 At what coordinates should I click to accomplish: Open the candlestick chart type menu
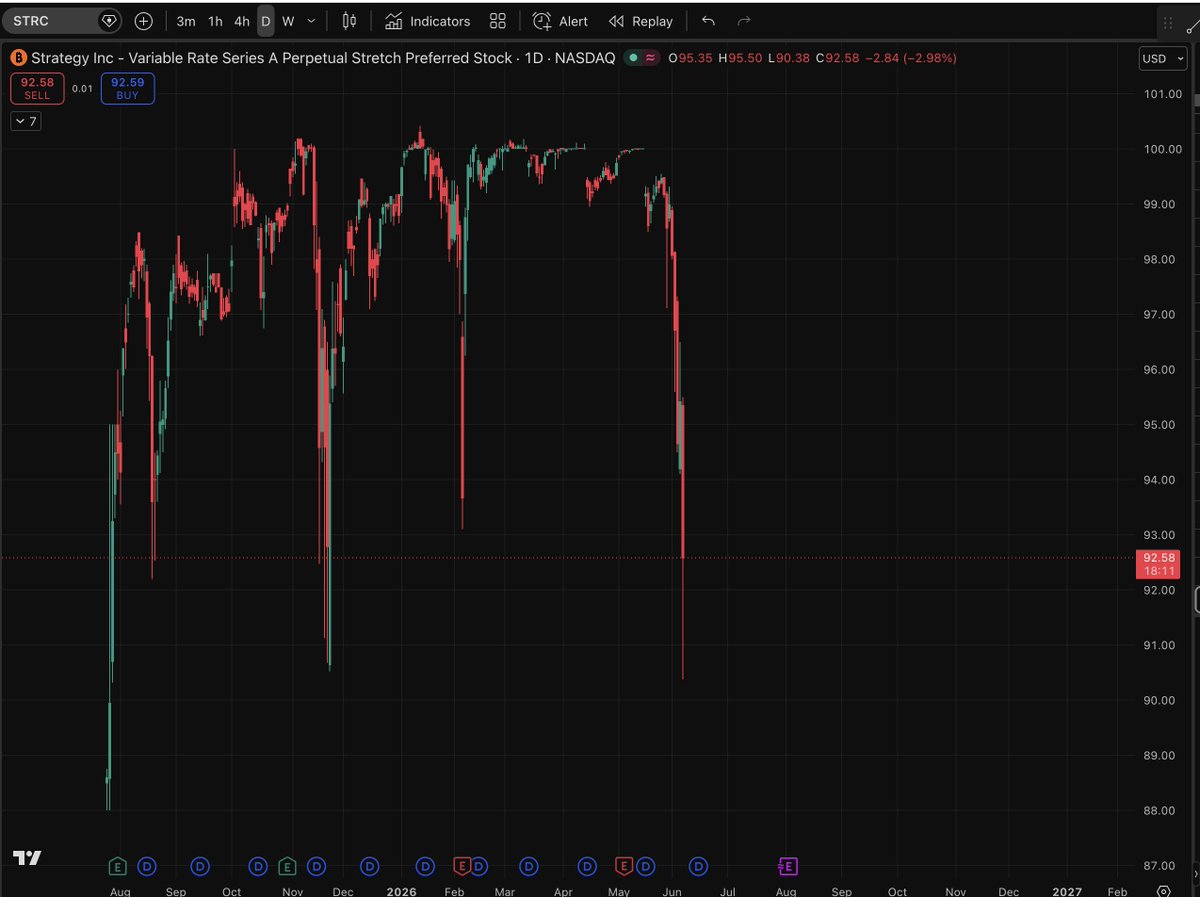[x=349, y=21]
